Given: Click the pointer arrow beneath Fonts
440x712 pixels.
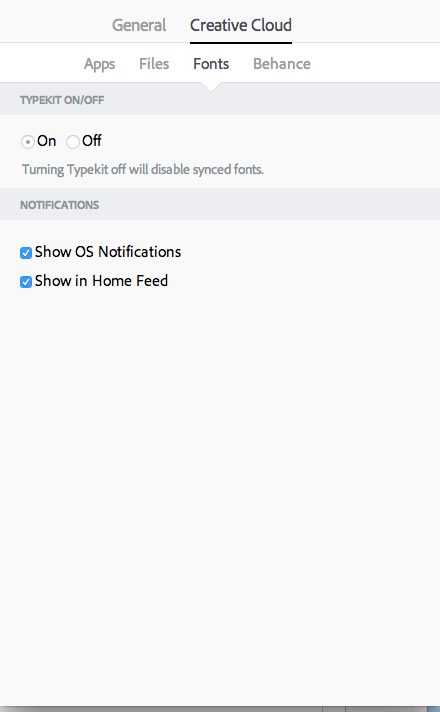Looking at the screenshot, I should (x=211, y=87).
